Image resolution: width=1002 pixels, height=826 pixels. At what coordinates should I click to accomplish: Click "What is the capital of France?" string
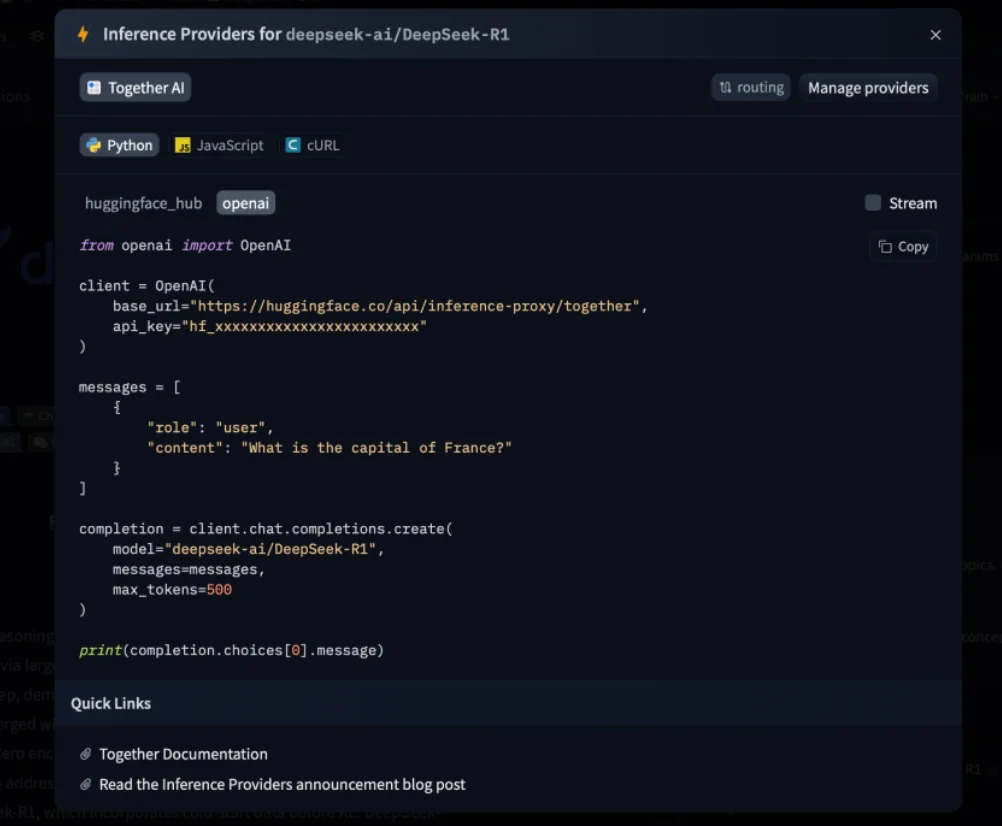pyautogui.click(x=376, y=448)
